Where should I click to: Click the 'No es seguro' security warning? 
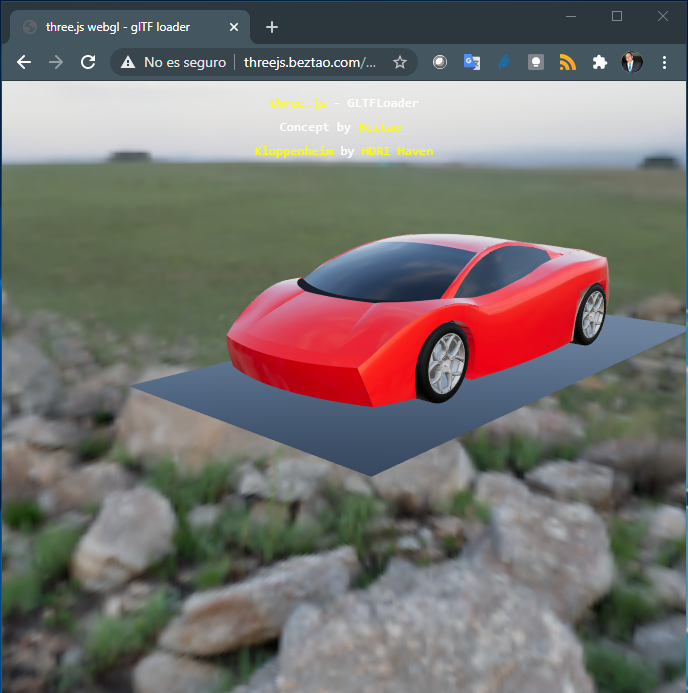point(173,62)
